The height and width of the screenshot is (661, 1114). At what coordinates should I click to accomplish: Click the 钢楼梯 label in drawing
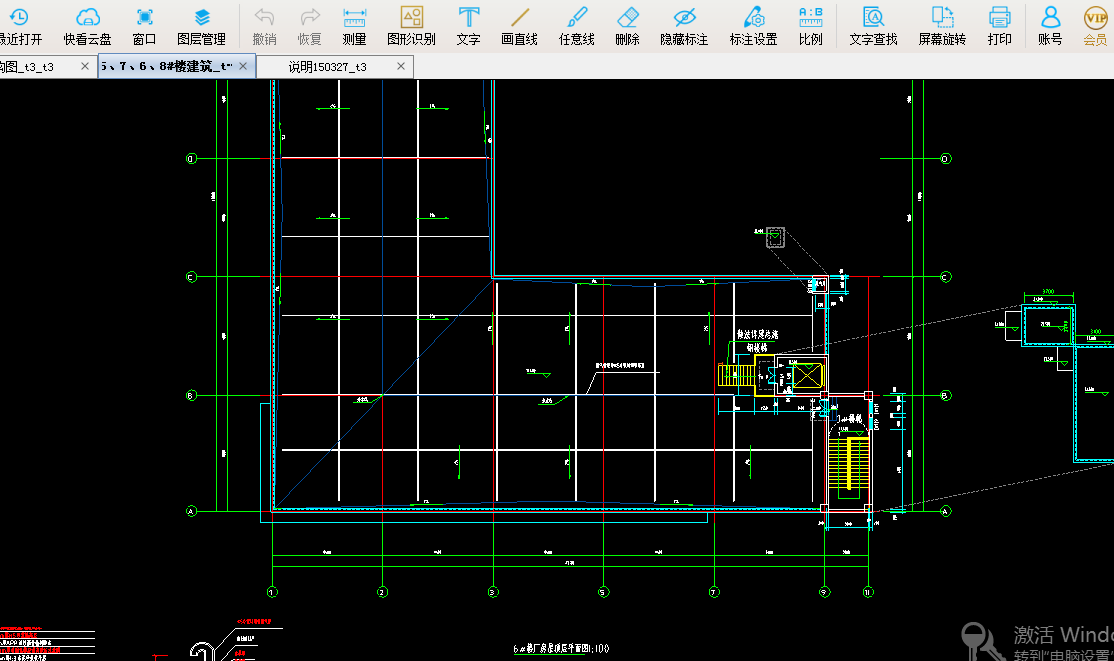click(x=757, y=348)
